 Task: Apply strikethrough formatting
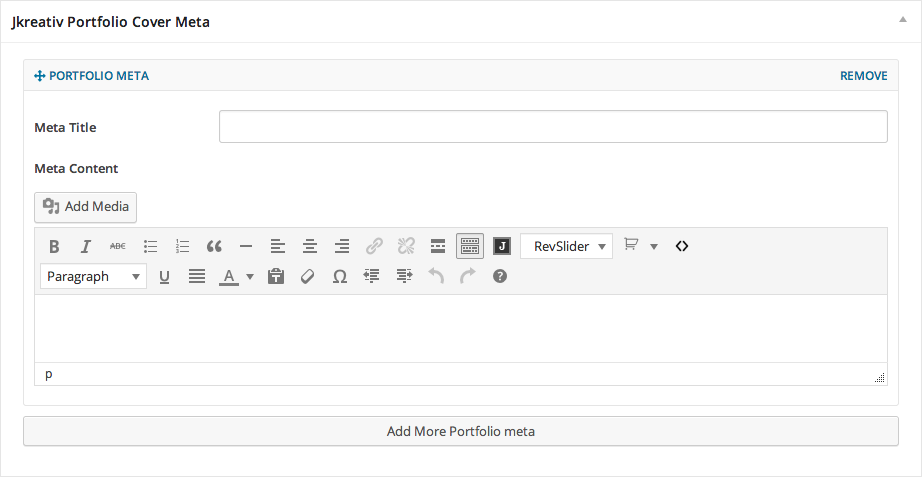pyautogui.click(x=118, y=246)
